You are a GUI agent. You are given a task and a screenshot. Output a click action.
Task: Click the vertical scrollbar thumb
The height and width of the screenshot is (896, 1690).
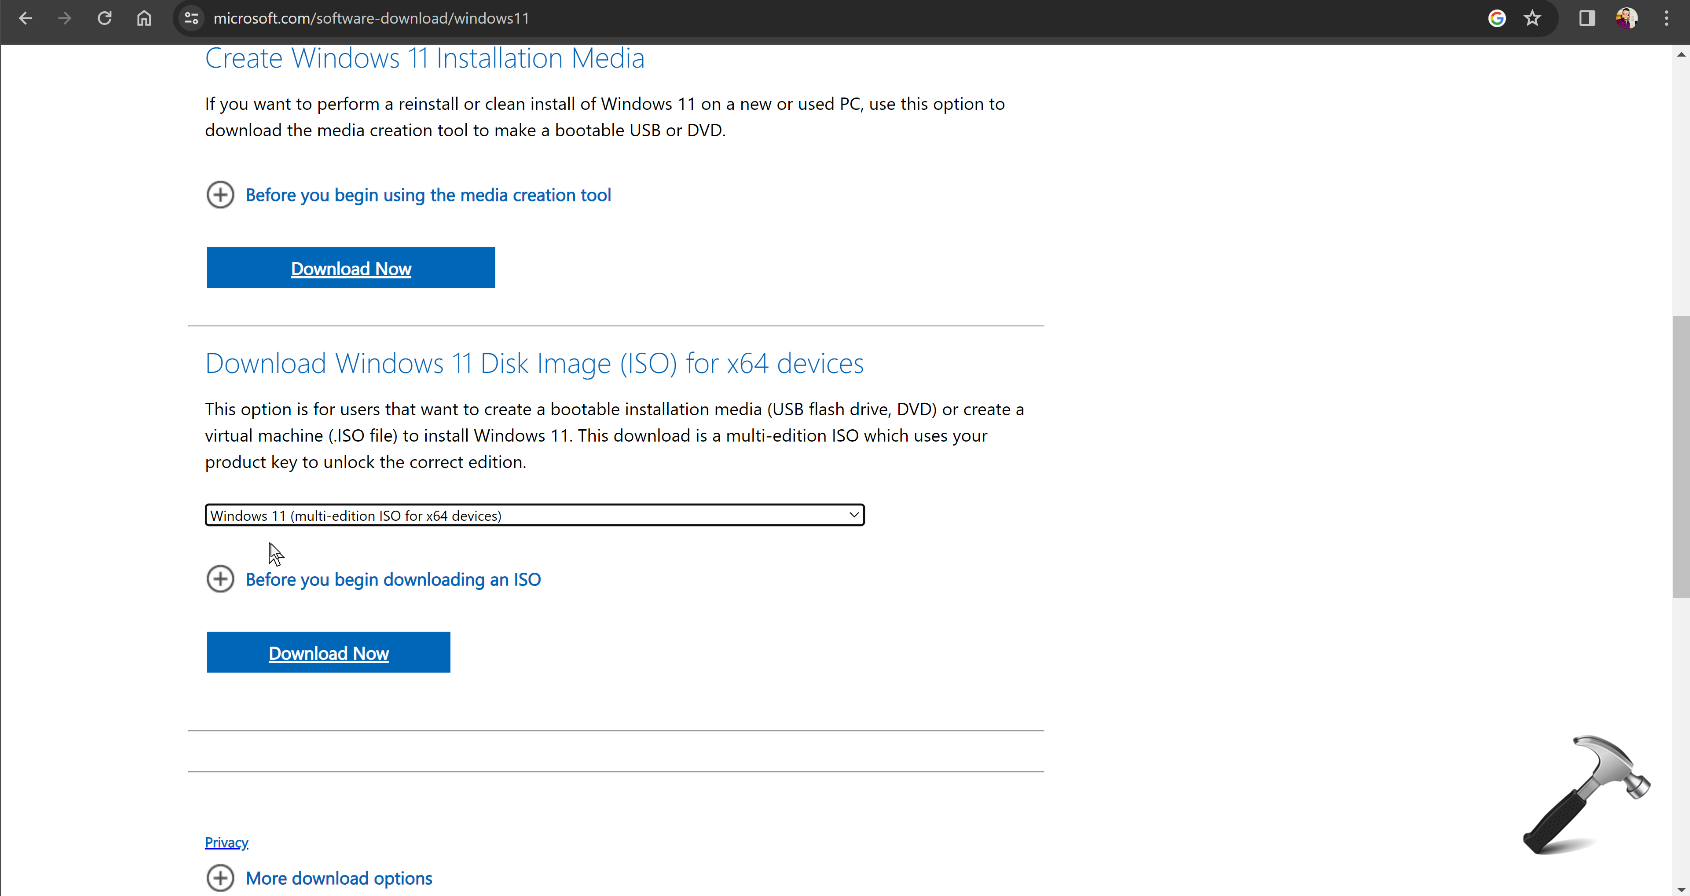pyautogui.click(x=1681, y=456)
